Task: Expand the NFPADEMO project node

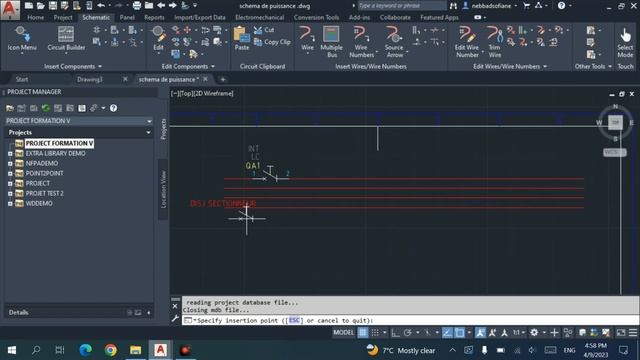Action: pos(10,163)
